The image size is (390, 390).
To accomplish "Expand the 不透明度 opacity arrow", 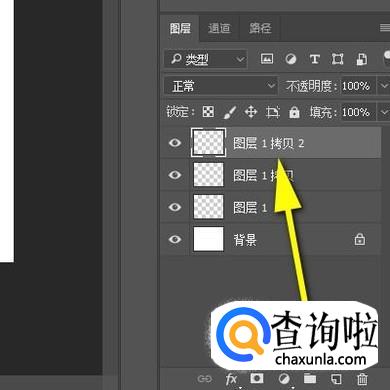I will (x=383, y=85).
